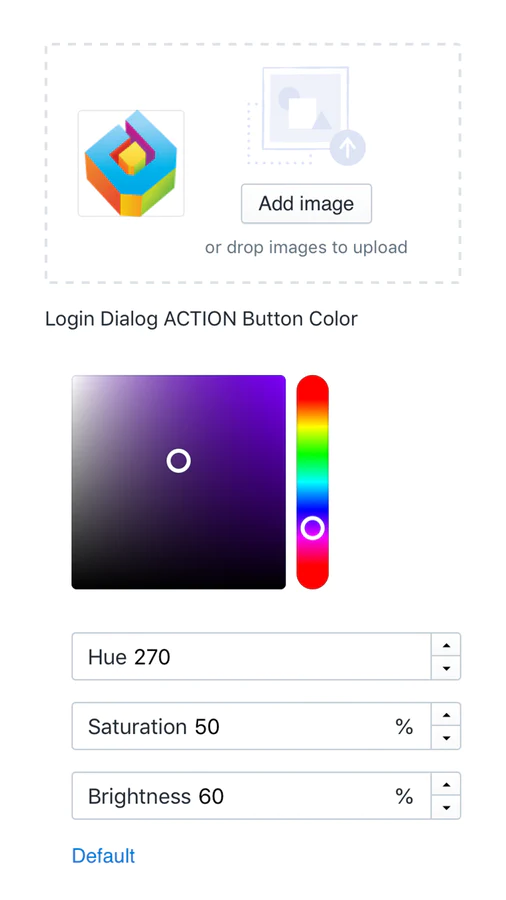Focus the Saturation 50 input field
Image resolution: width=506 pixels, height=900 pixels.
click(x=251, y=726)
